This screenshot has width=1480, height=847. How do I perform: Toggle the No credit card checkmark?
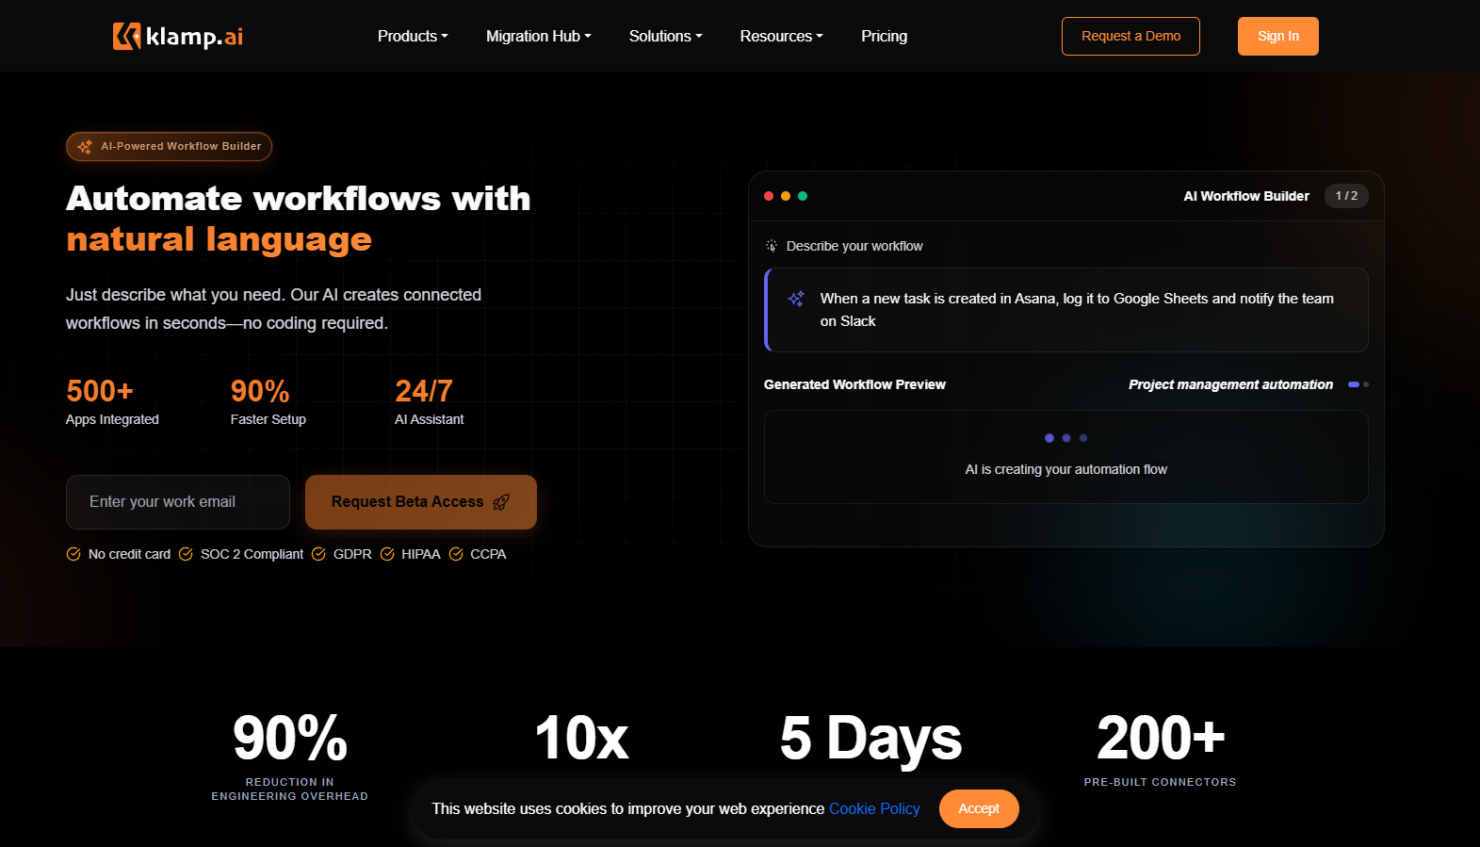tap(73, 553)
